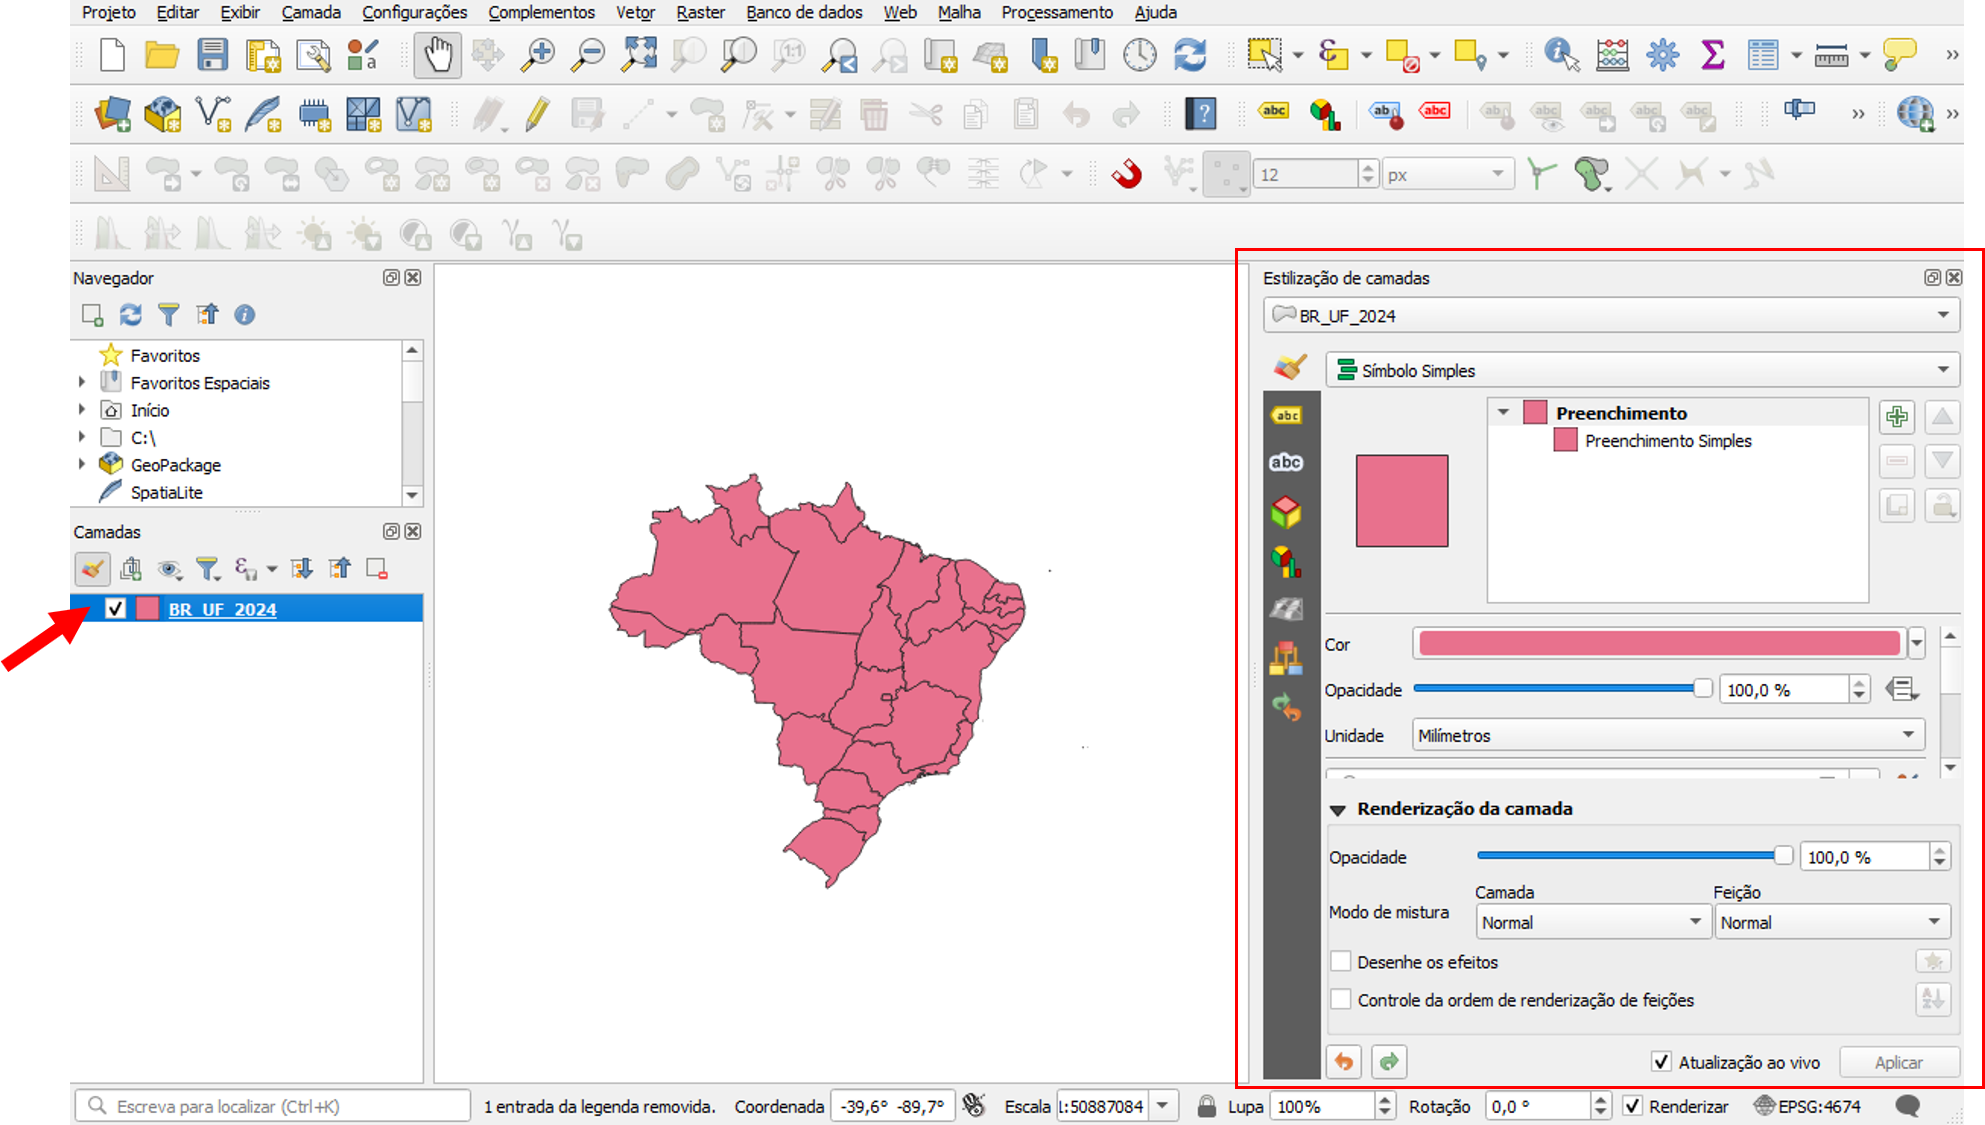
Task: Click the Refresh map icon in toolbar
Action: click(1190, 55)
